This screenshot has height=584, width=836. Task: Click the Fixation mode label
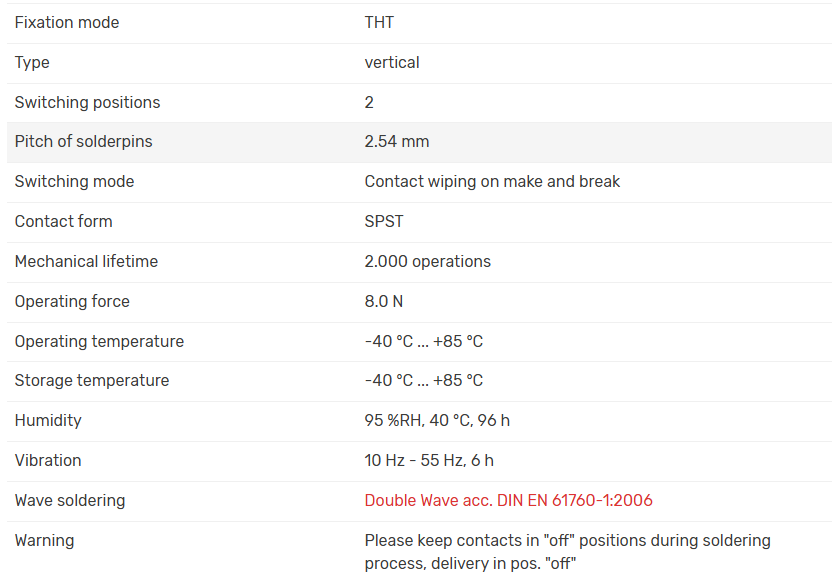pyautogui.click(x=67, y=23)
